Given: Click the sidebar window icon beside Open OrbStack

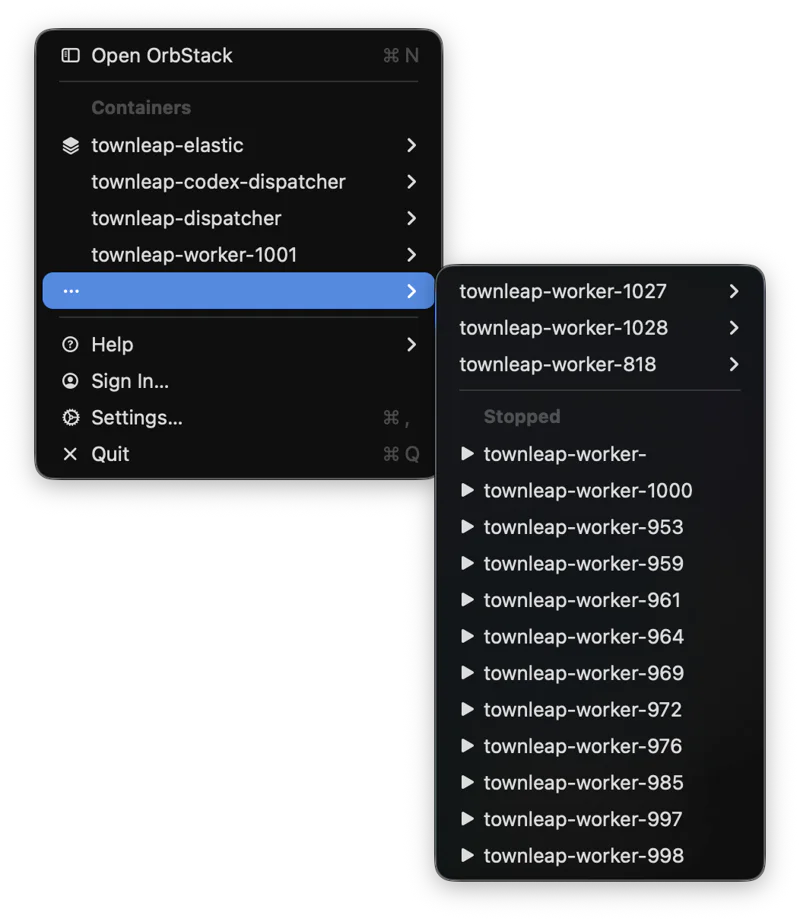Looking at the screenshot, I should [71, 55].
